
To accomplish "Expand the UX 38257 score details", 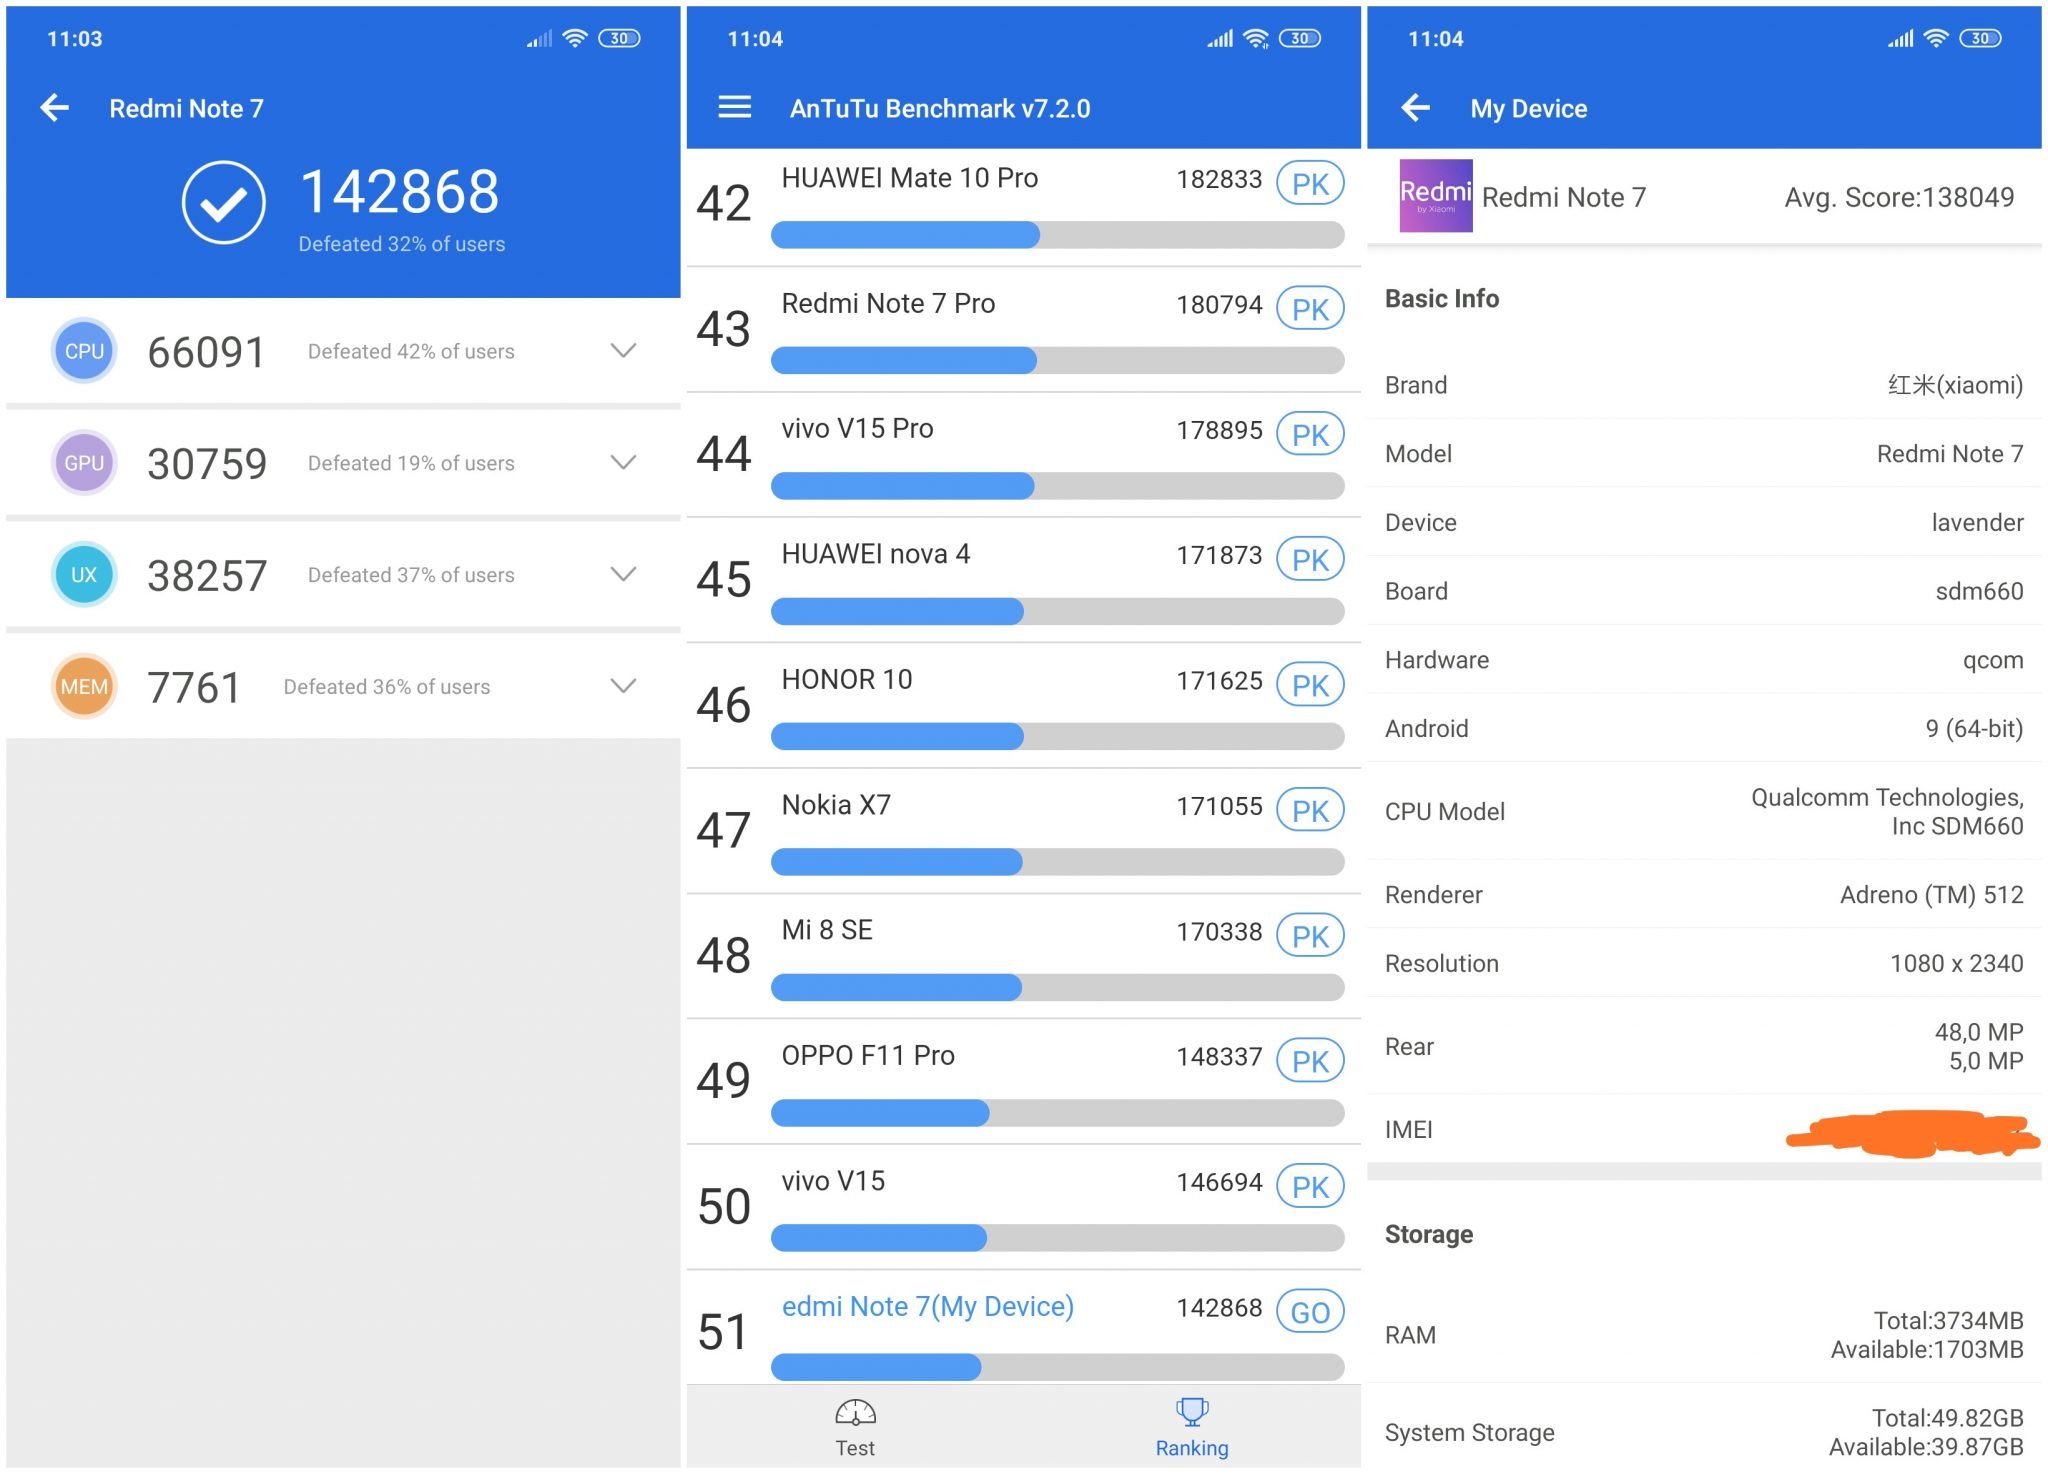I will tap(623, 575).
